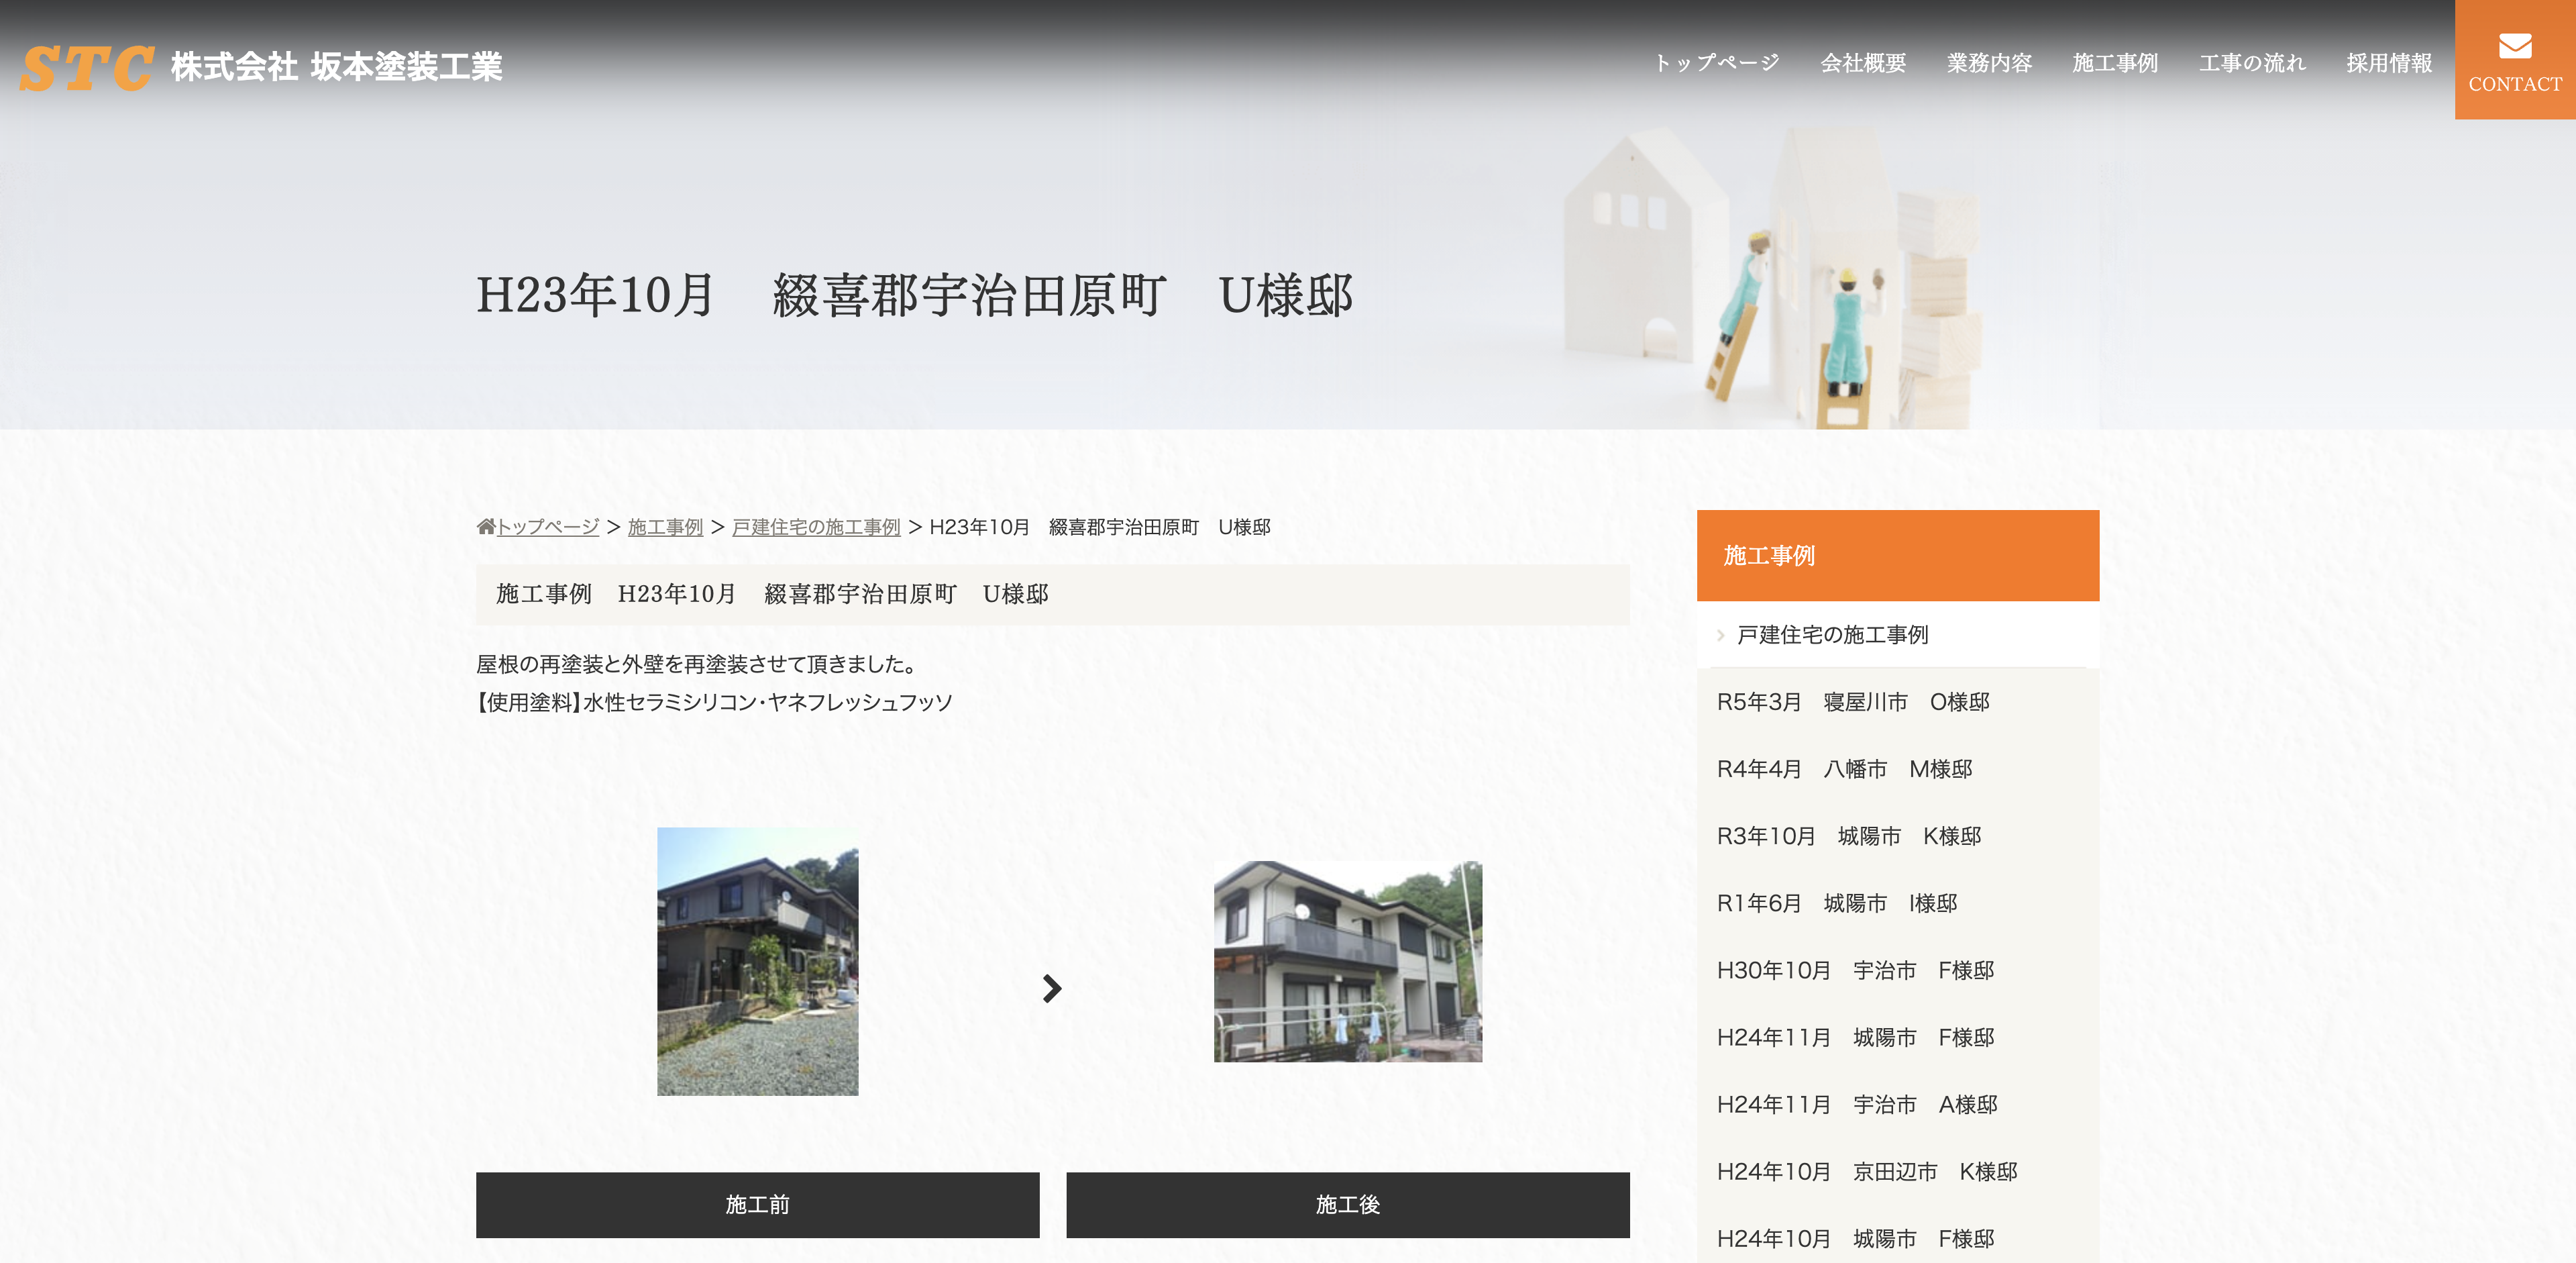Open 採用情報 in the navigation menu
2576x1263 pixels.
(2389, 63)
